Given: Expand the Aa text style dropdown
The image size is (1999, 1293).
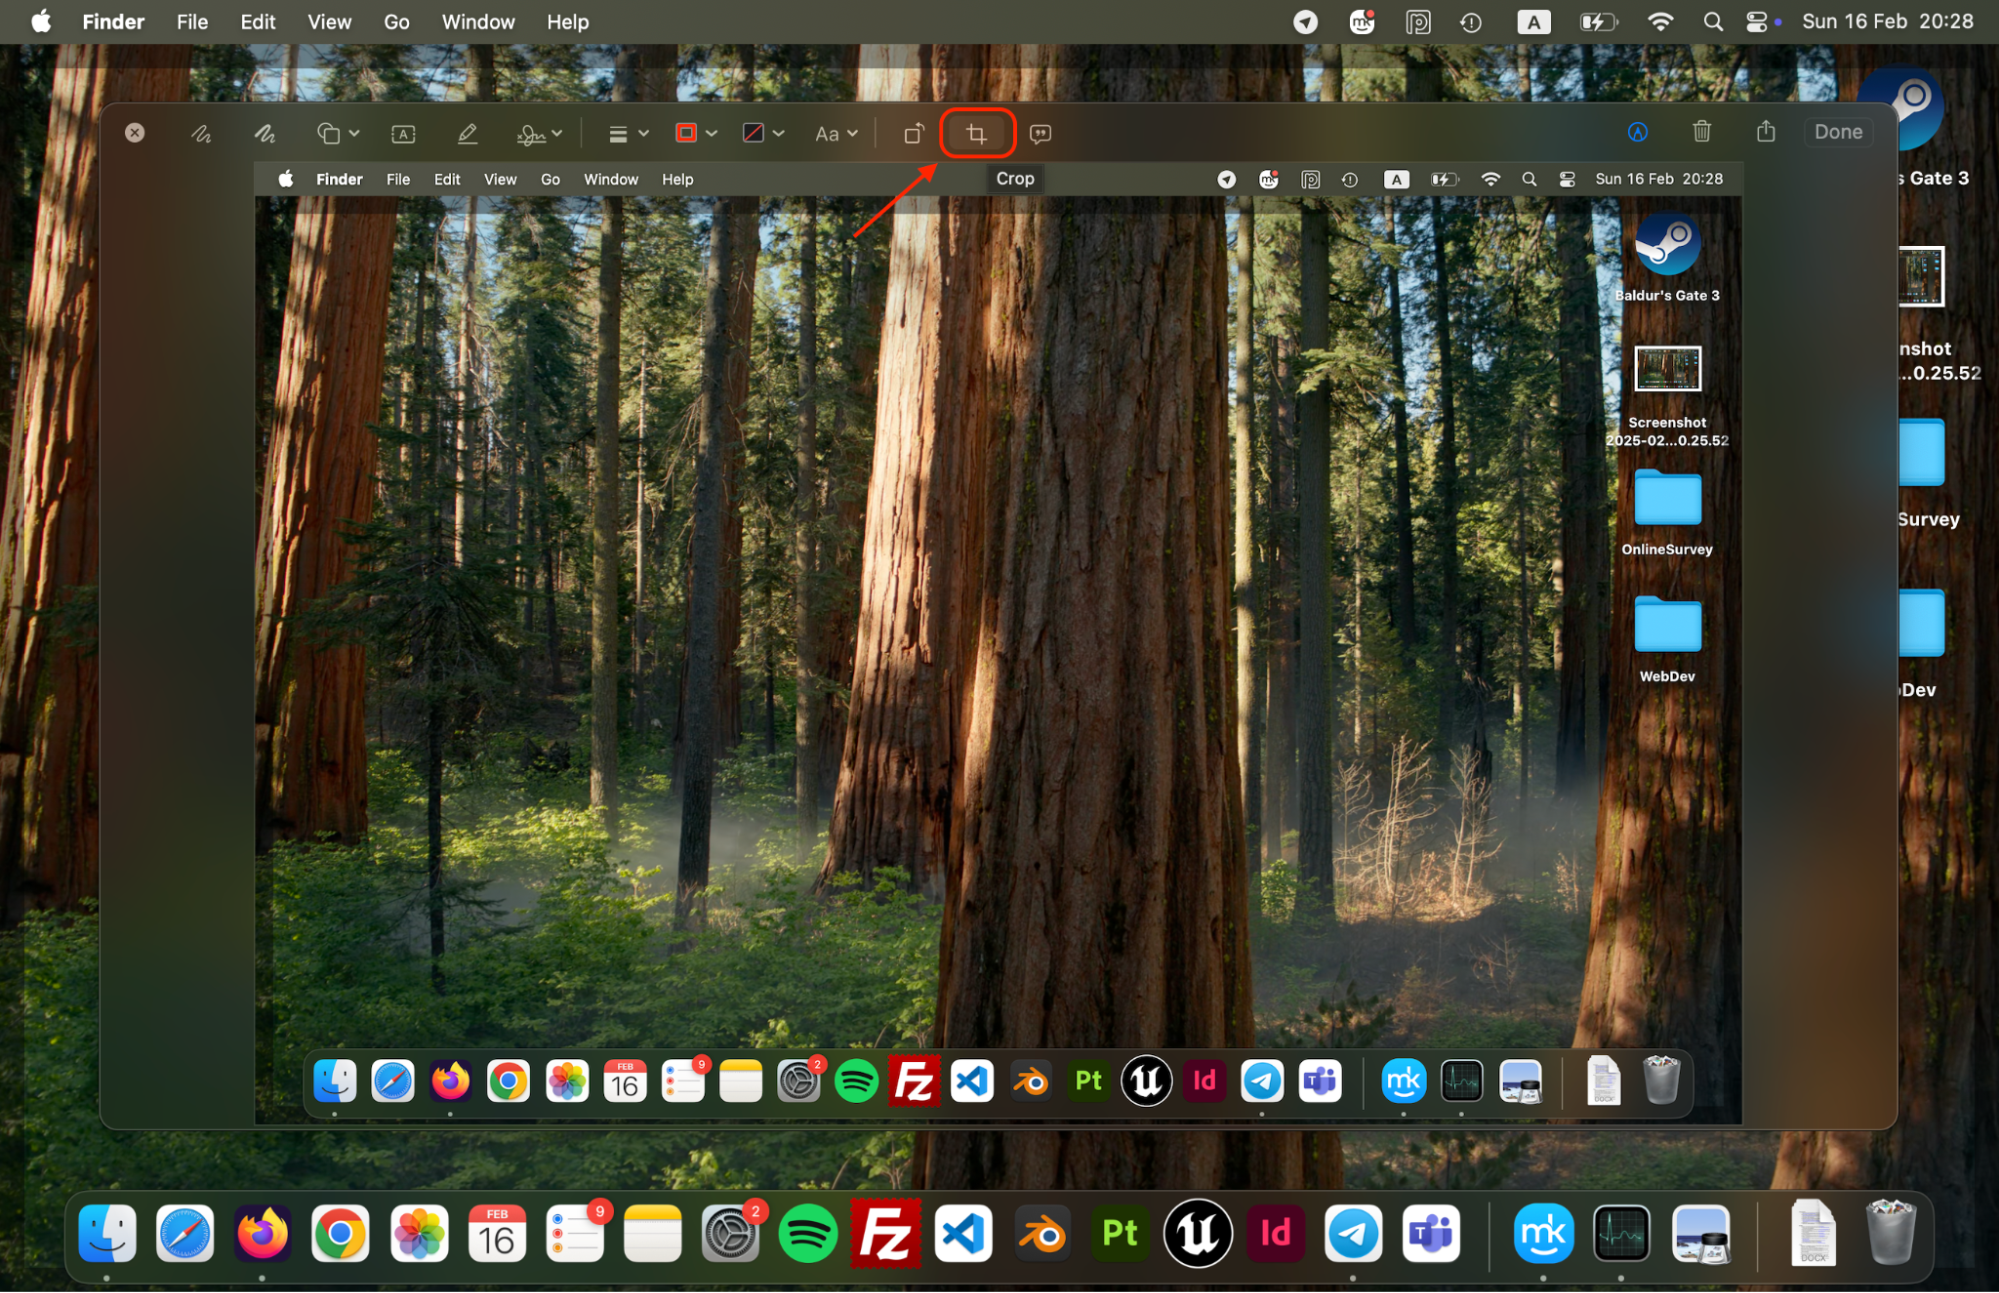Looking at the screenshot, I should coord(836,132).
